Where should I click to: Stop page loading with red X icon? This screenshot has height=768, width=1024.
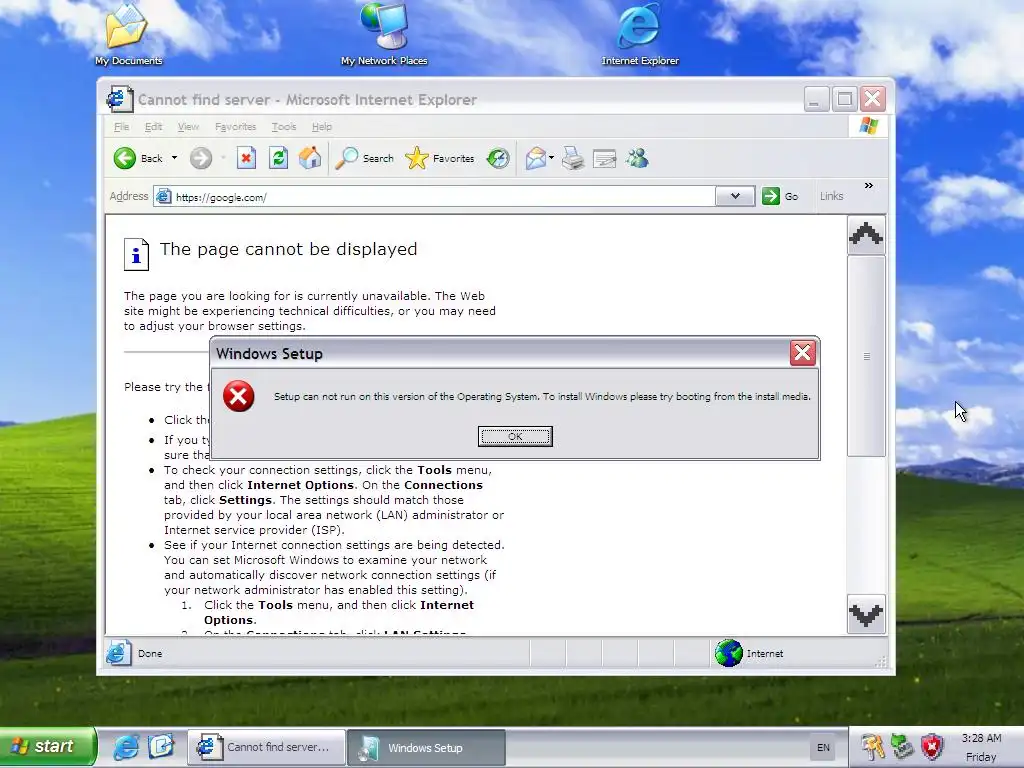[x=246, y=158]
